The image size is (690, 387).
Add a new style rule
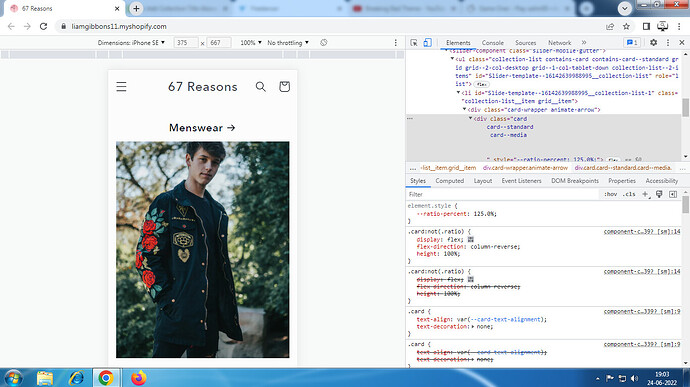click(645, 194)
